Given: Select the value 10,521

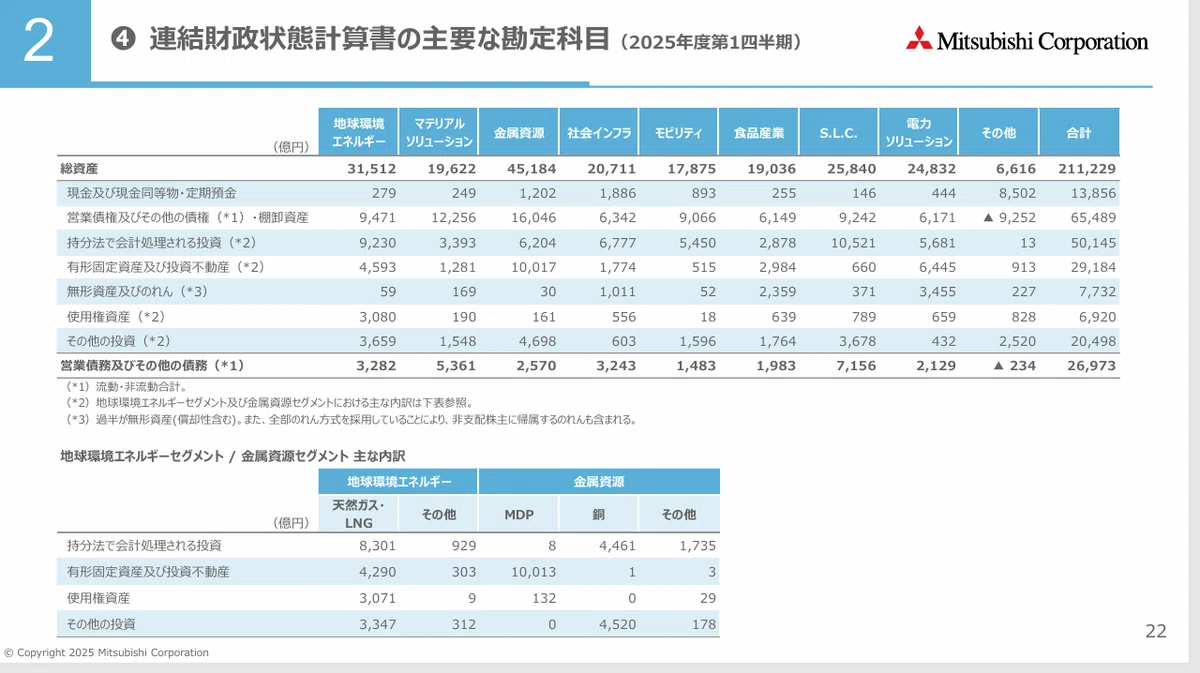Looking at the screenshot, I should [853, 242].
